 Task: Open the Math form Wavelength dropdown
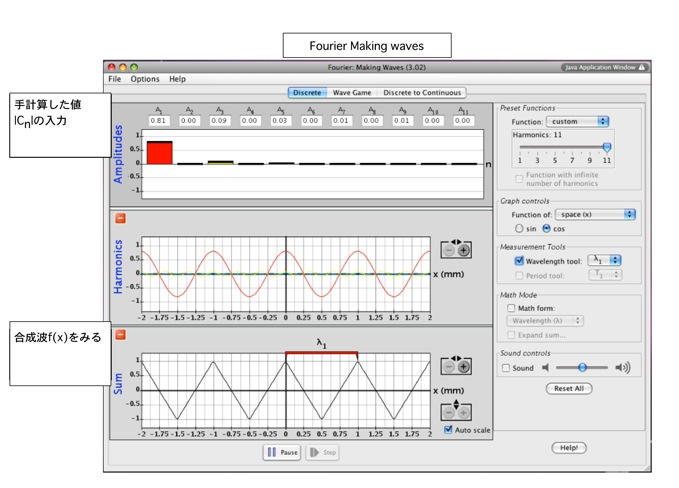coord(545,321)
